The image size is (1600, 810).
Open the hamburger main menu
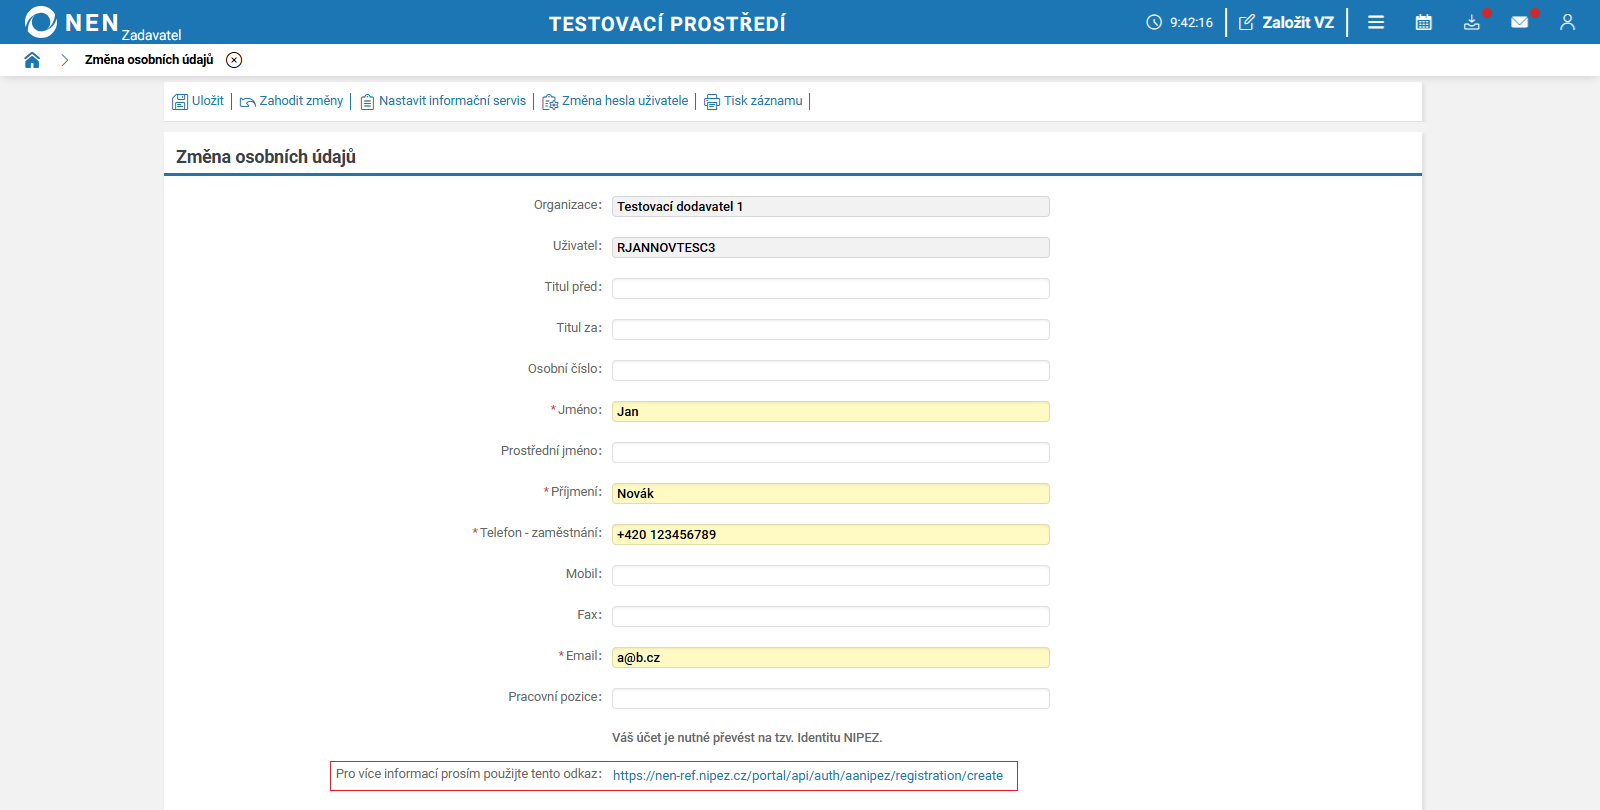[x=1376, y=22]
